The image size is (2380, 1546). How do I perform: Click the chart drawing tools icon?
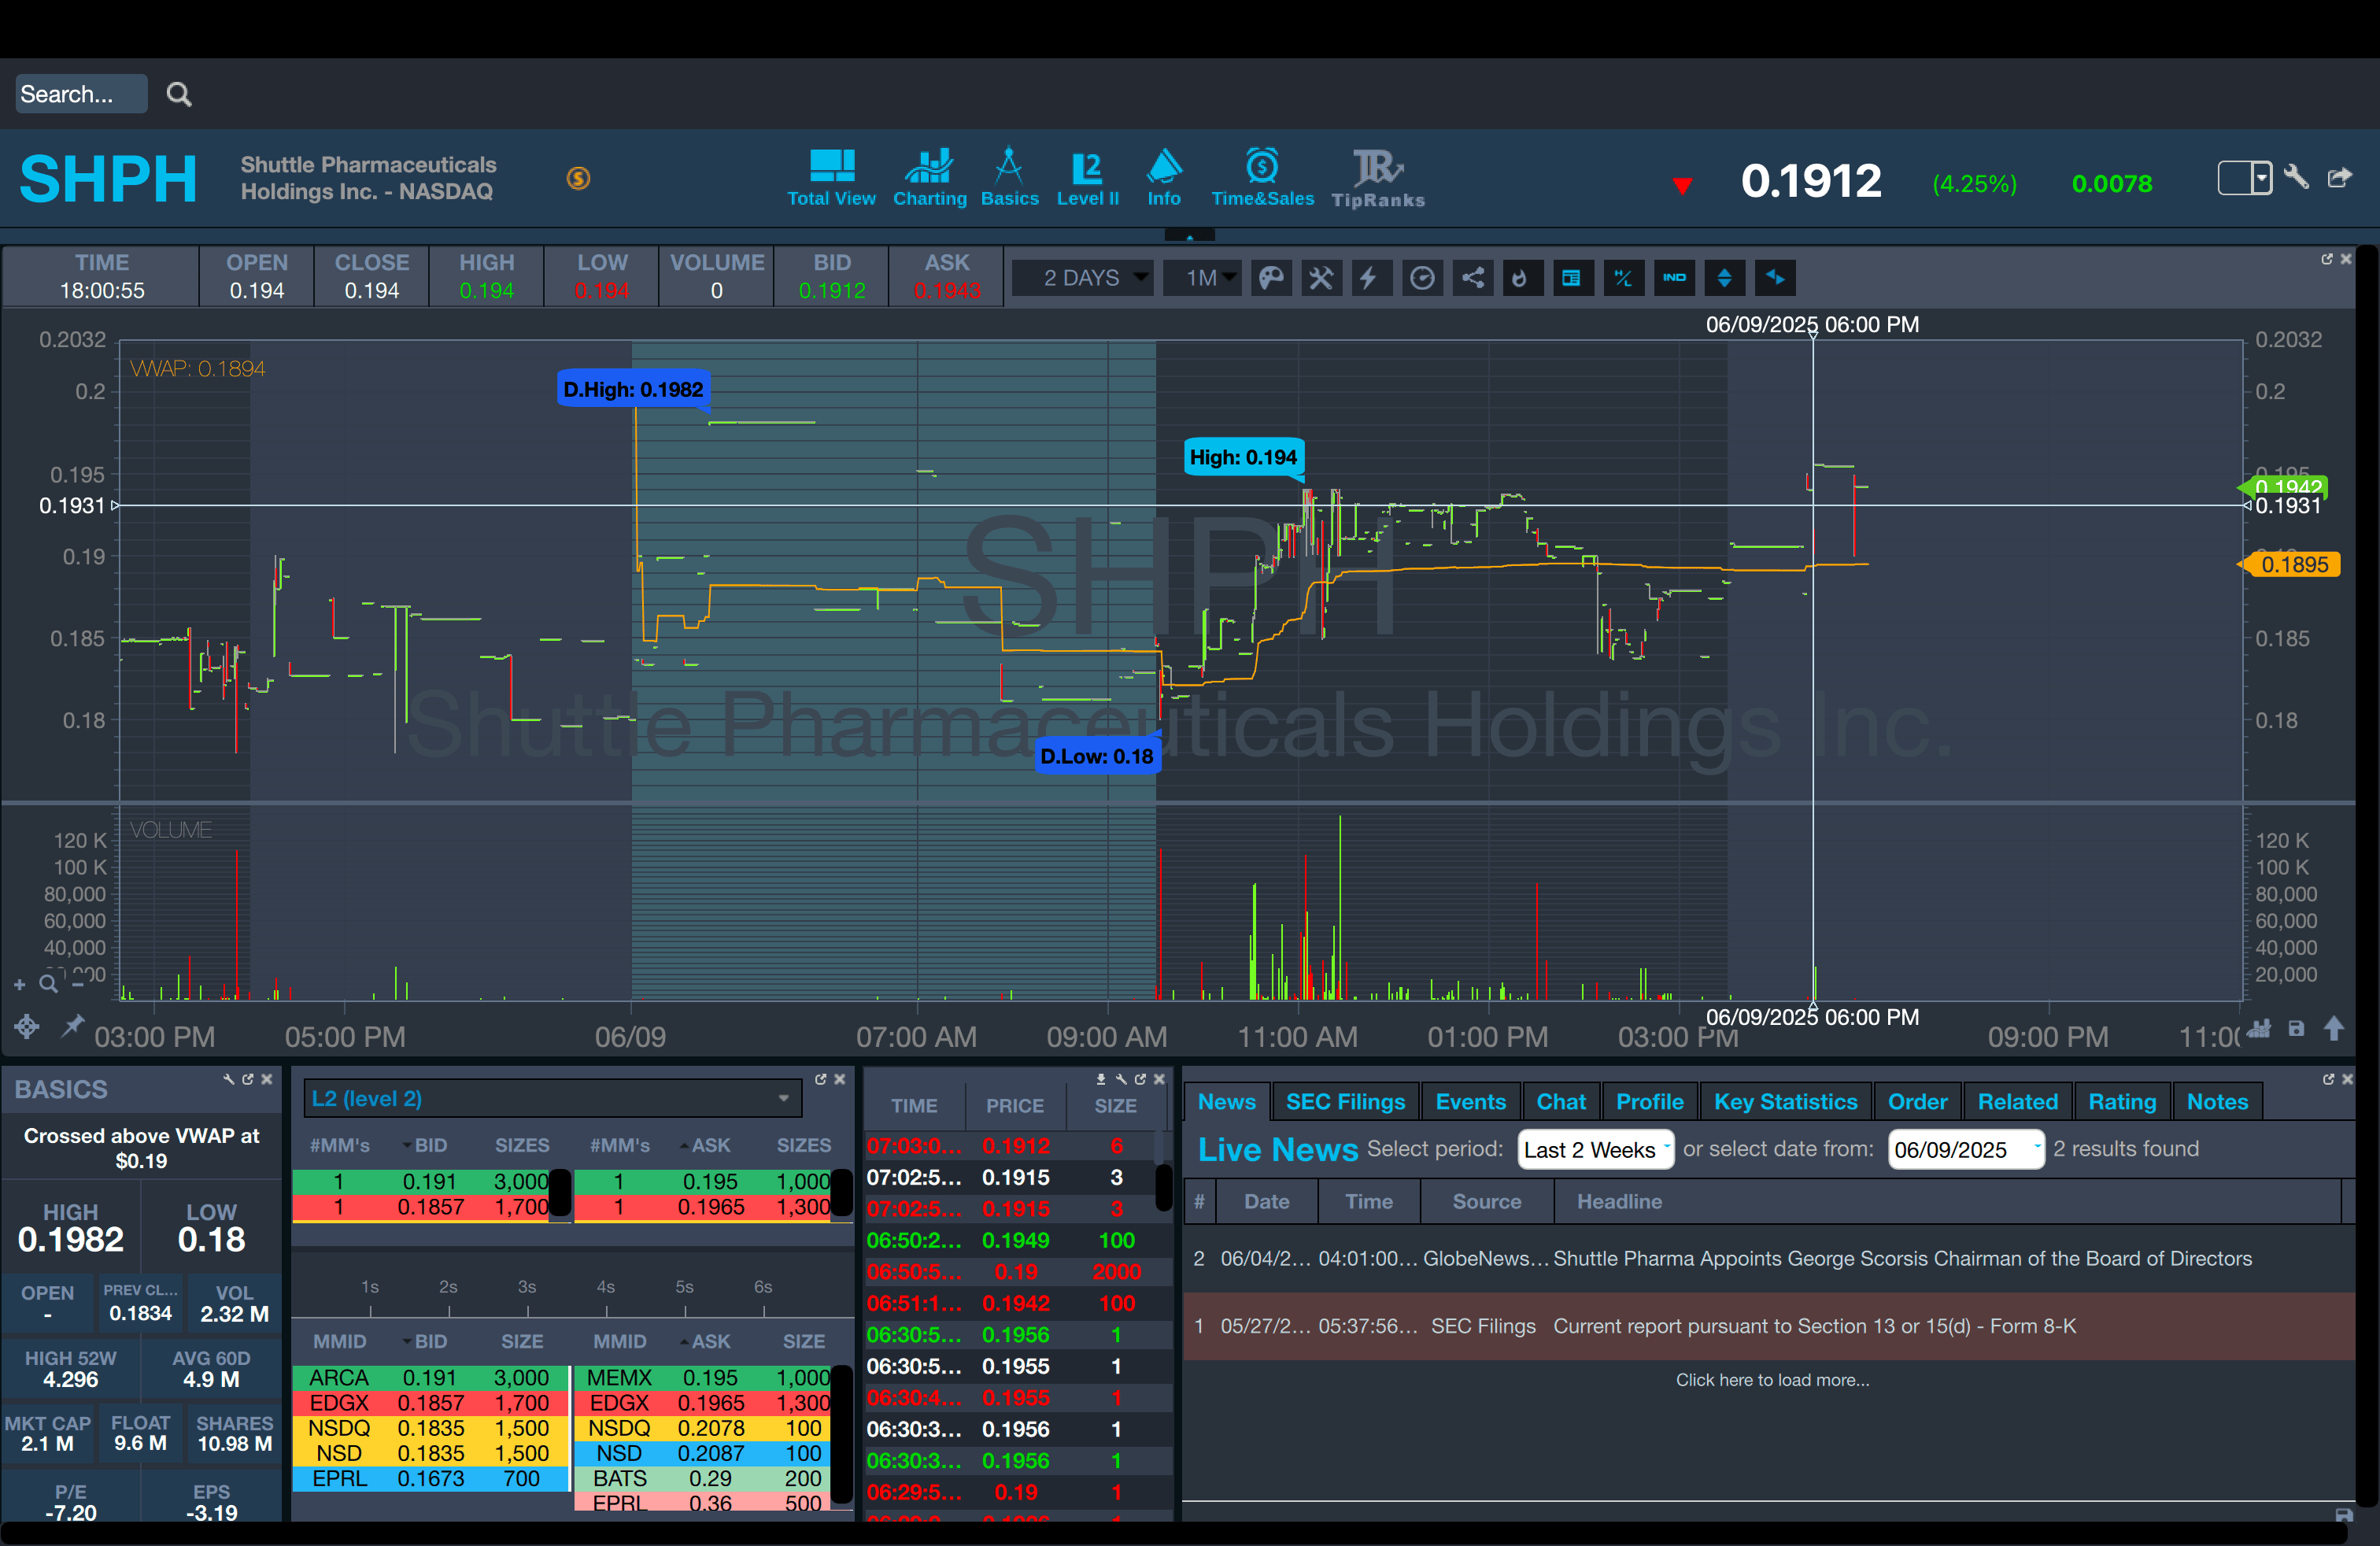tap(1321, 278)
